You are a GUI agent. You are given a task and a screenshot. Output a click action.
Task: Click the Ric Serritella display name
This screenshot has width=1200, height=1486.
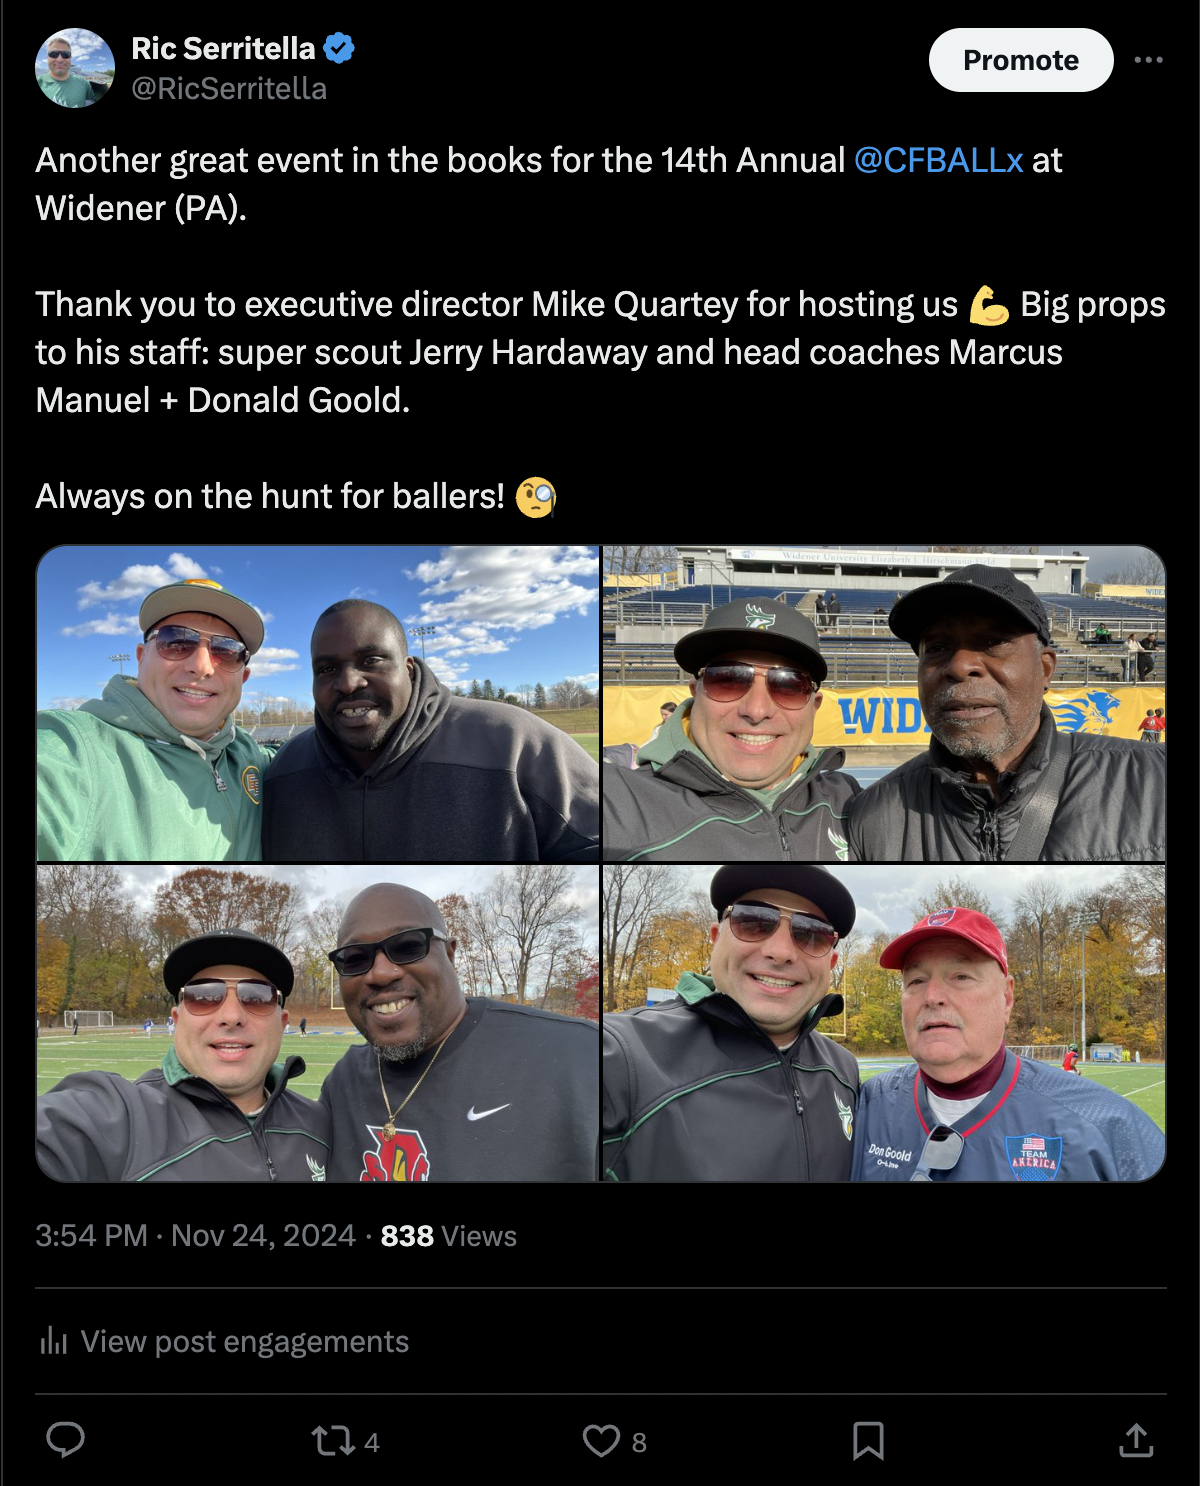coord(223,48)
